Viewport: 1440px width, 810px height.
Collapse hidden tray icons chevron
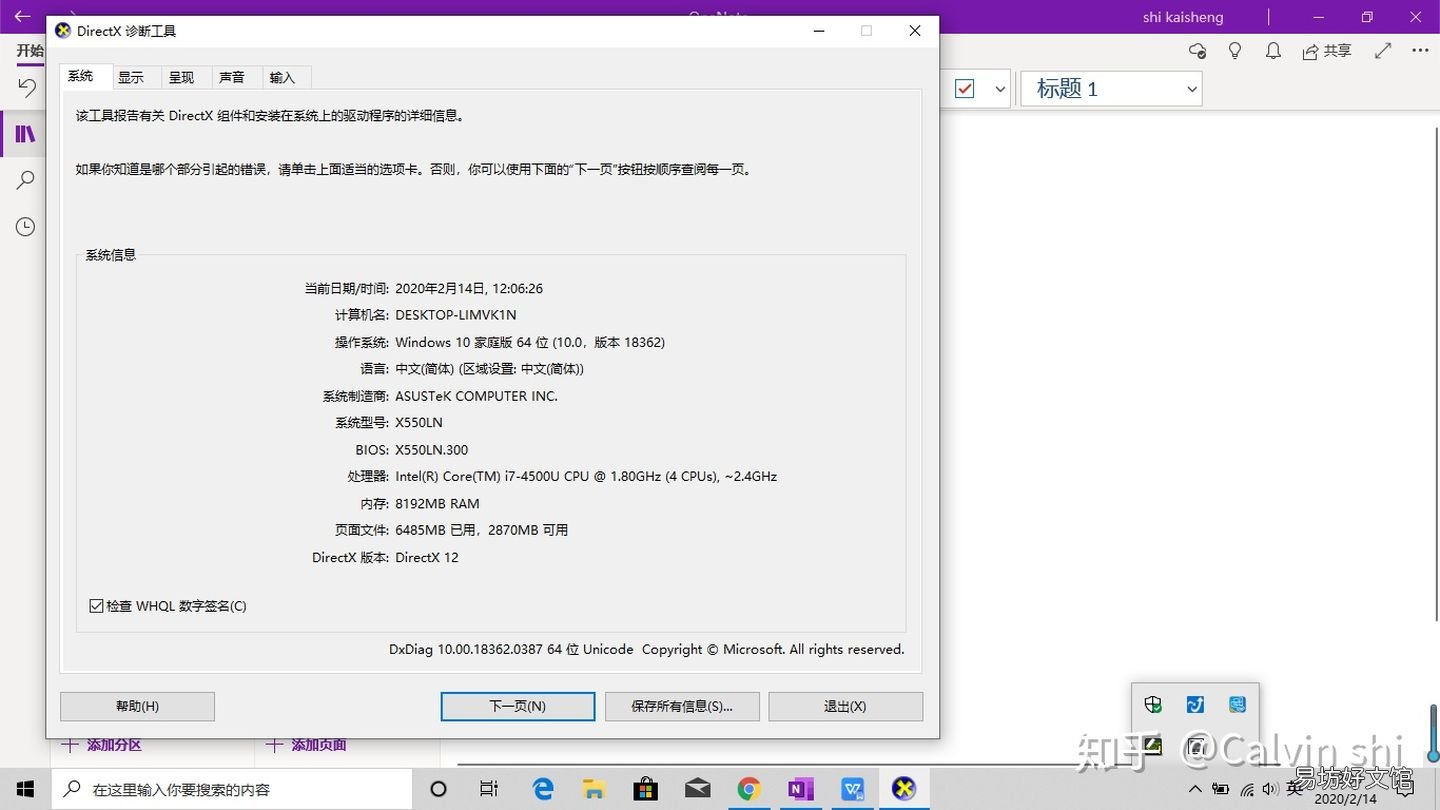1196,789
